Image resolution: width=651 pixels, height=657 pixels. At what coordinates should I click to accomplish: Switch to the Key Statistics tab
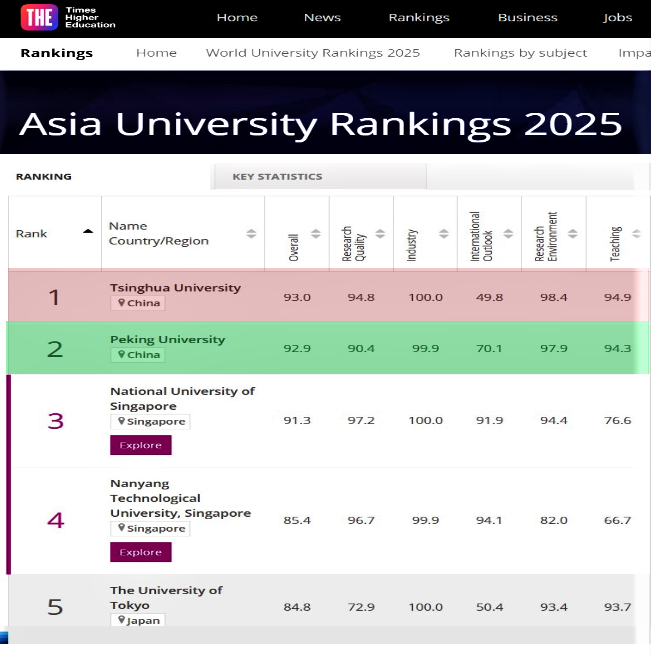click(277, 177)
